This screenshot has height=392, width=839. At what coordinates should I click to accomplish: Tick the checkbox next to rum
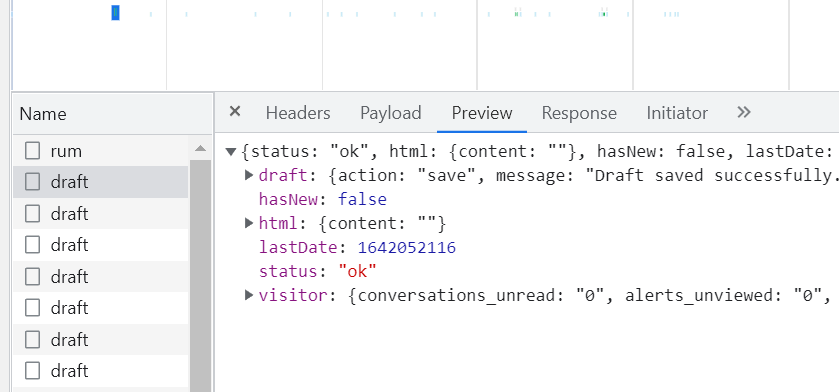(33, 151)
